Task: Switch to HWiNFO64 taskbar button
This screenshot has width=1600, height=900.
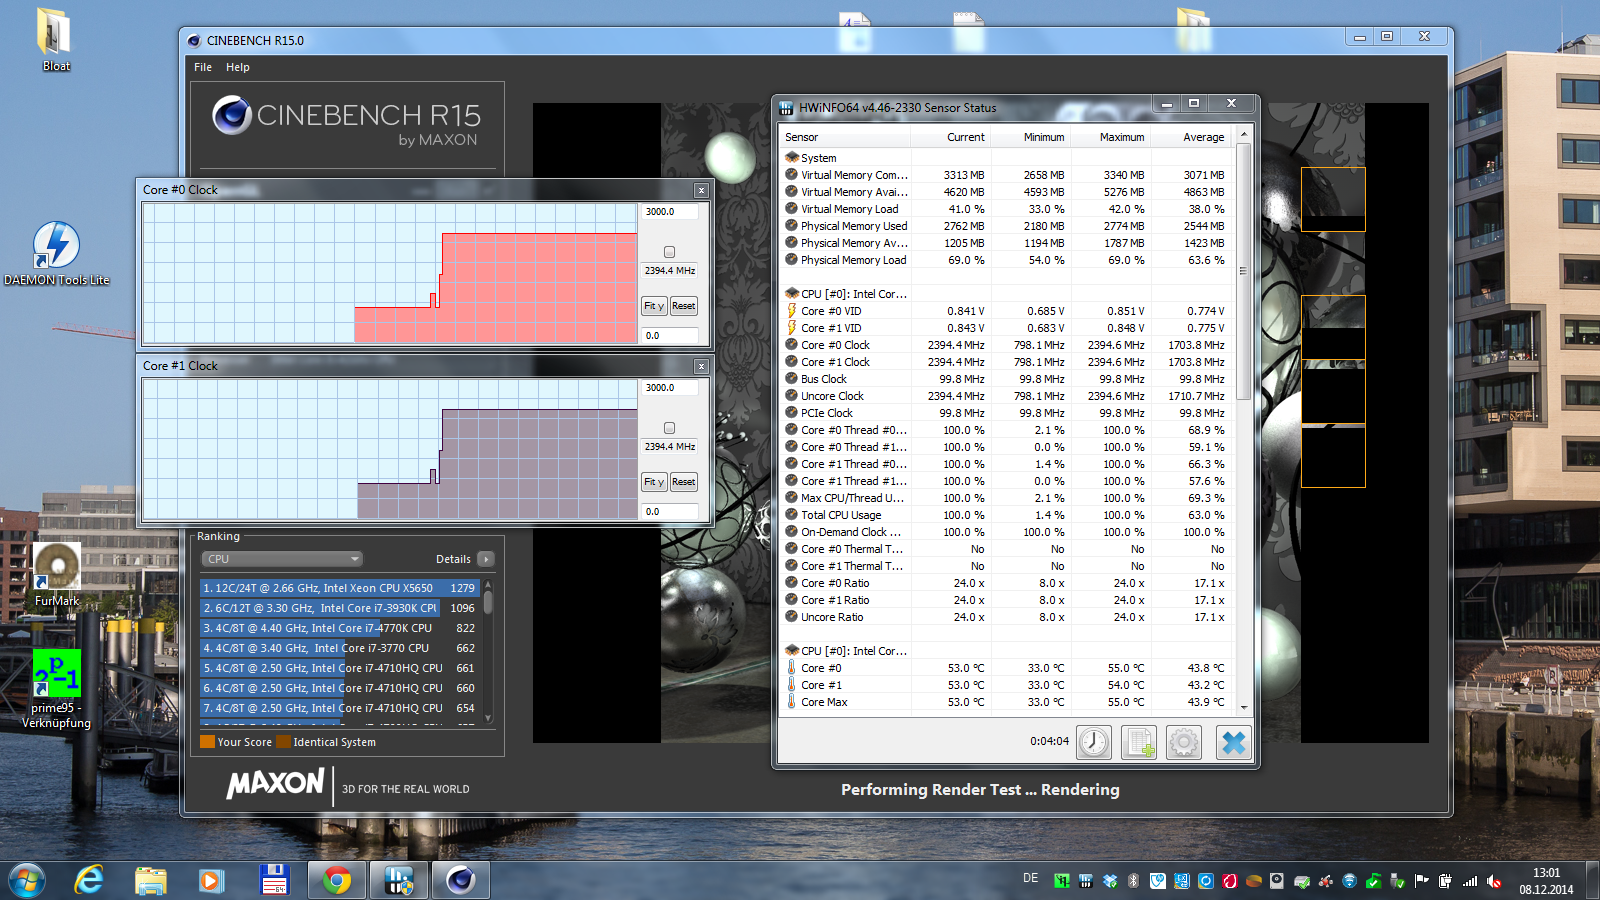Action: point(399,880)
